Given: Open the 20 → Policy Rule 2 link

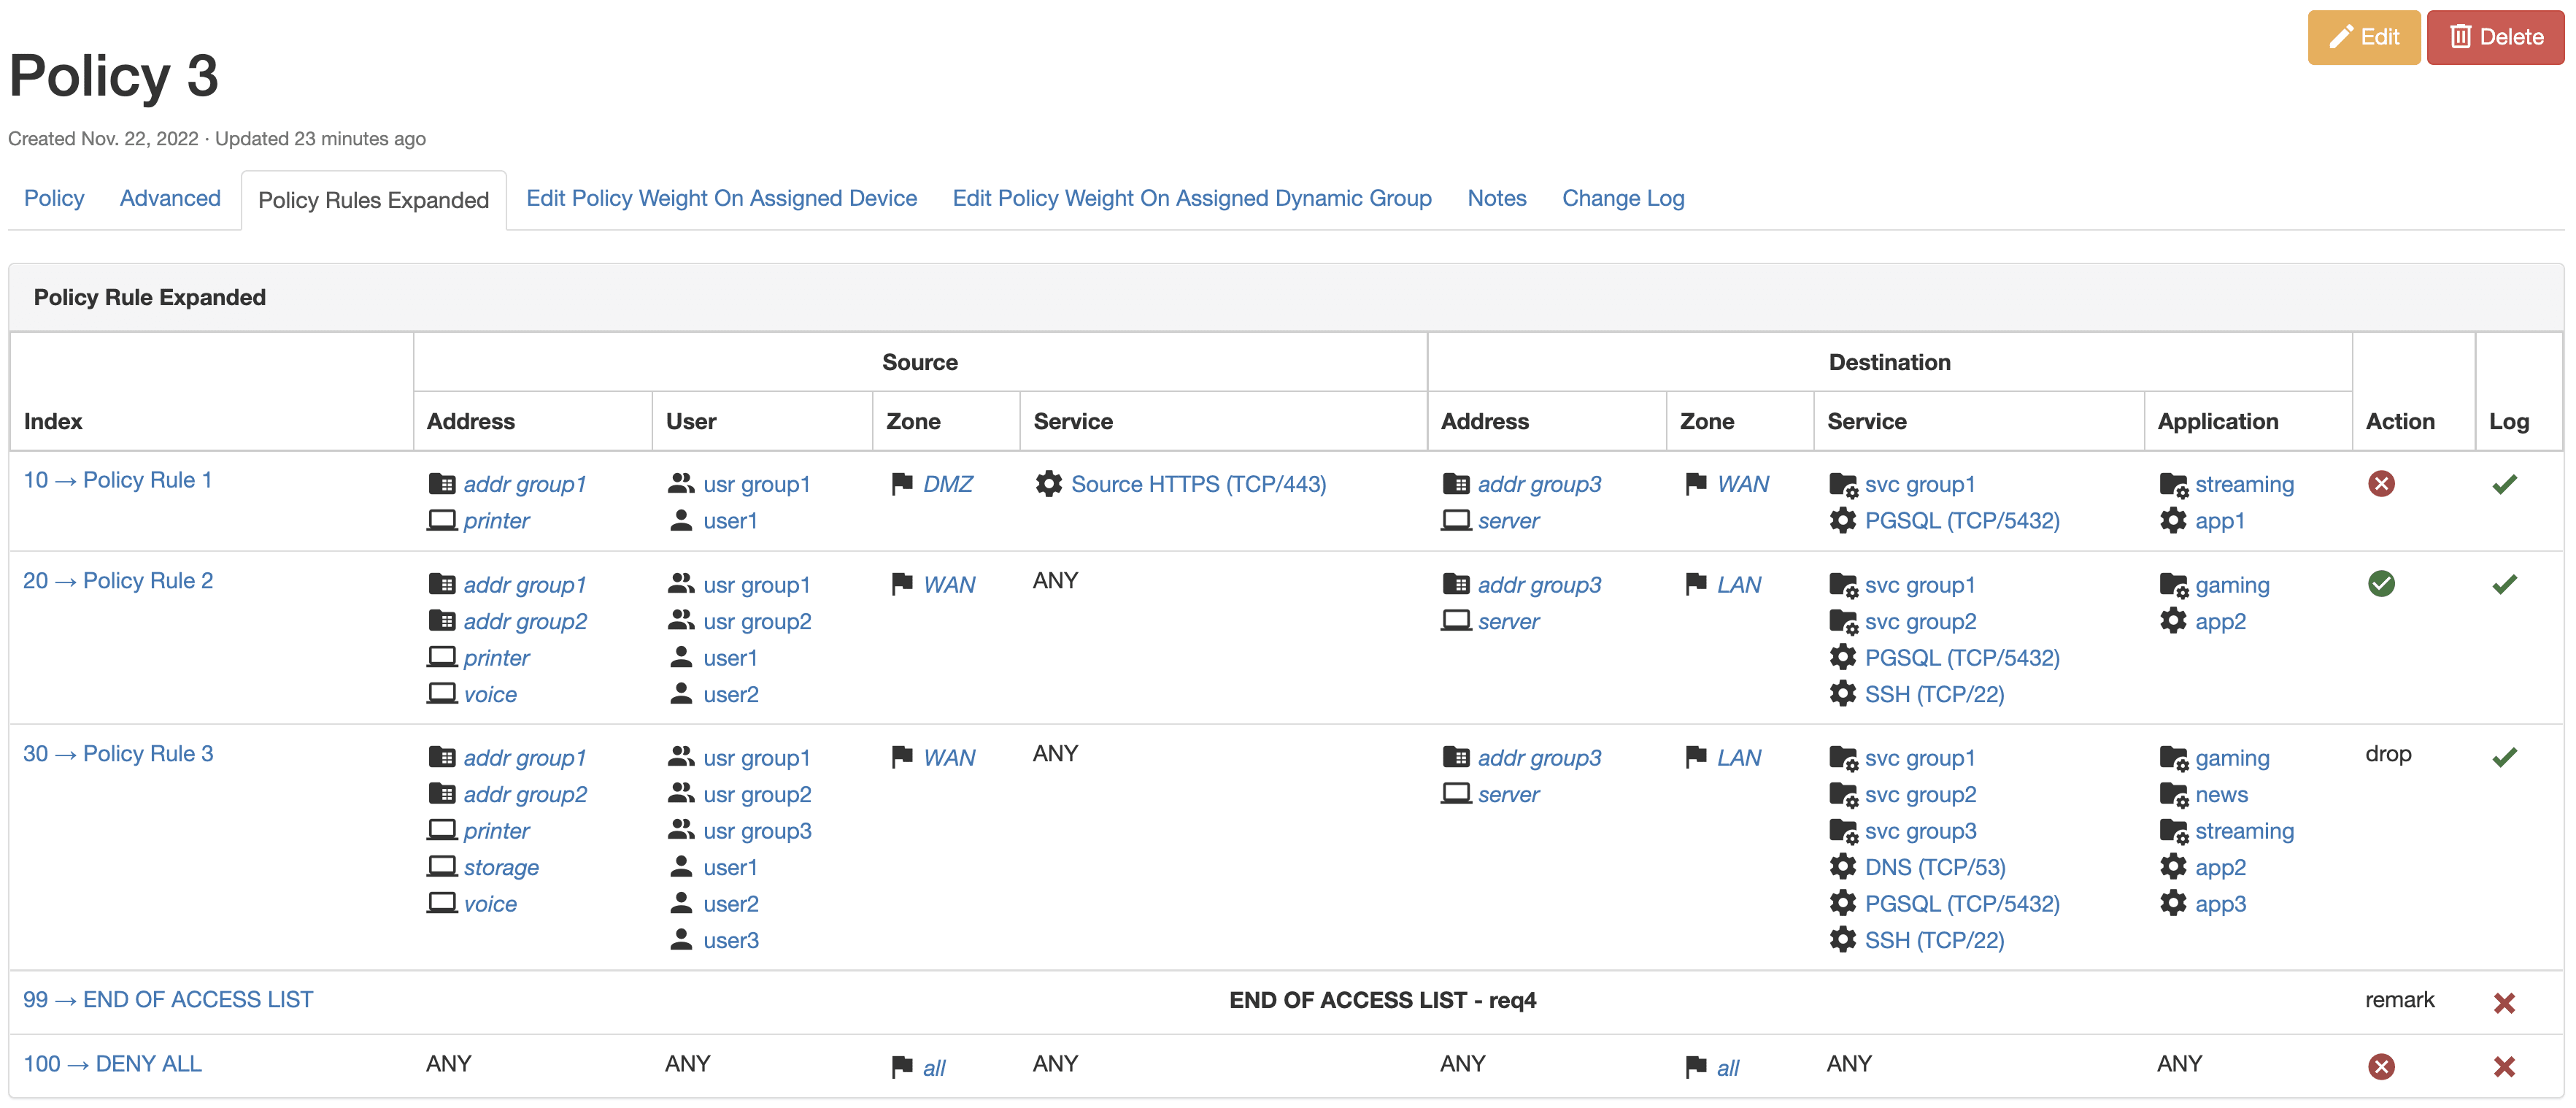Looking at the screenshot, I should point(118,580).
